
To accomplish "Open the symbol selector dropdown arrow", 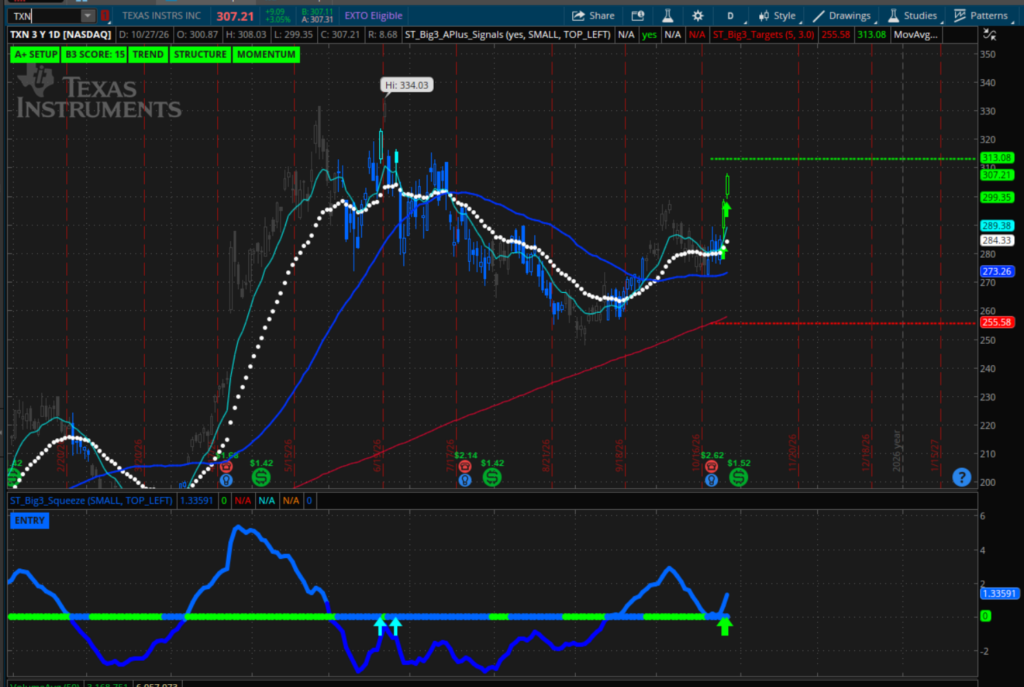I will coord(88,16).
